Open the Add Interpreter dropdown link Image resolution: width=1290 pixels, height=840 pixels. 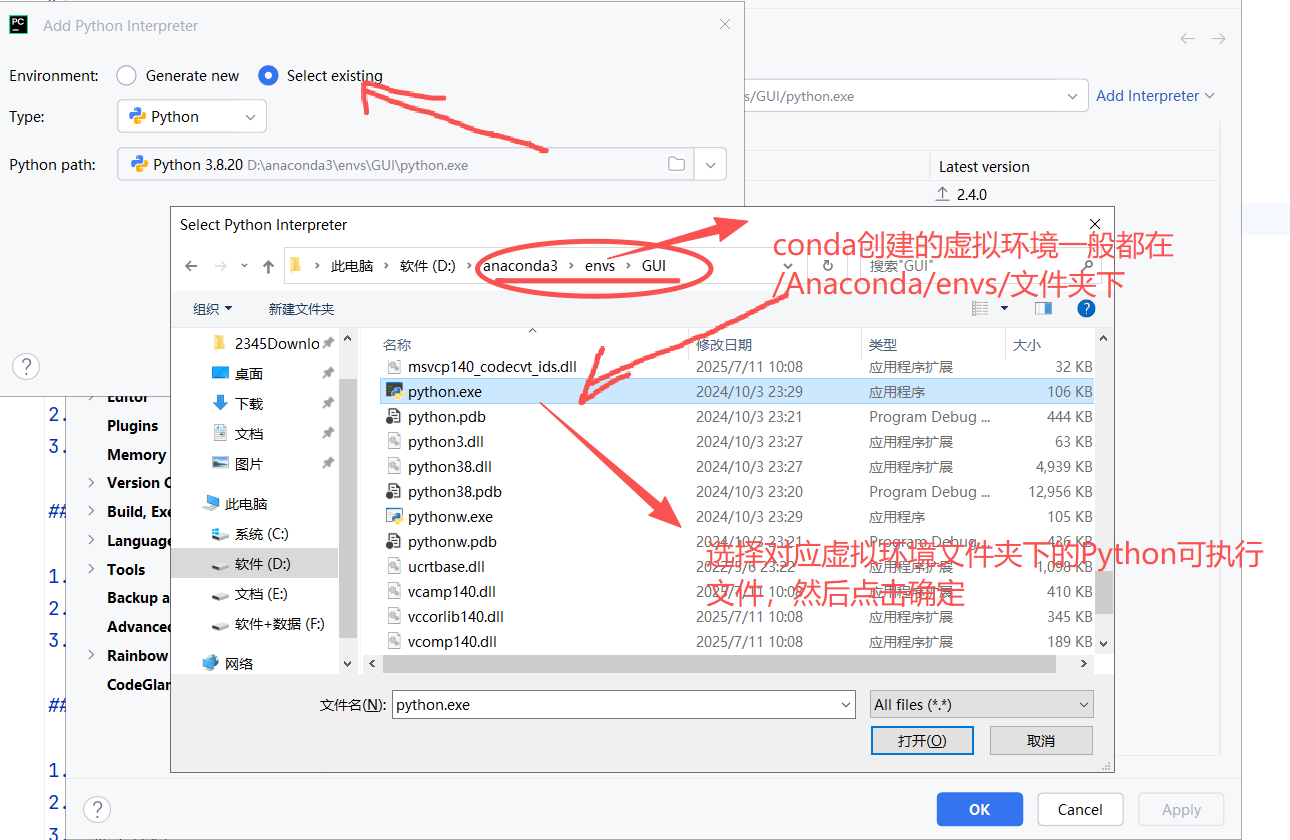1155,95
